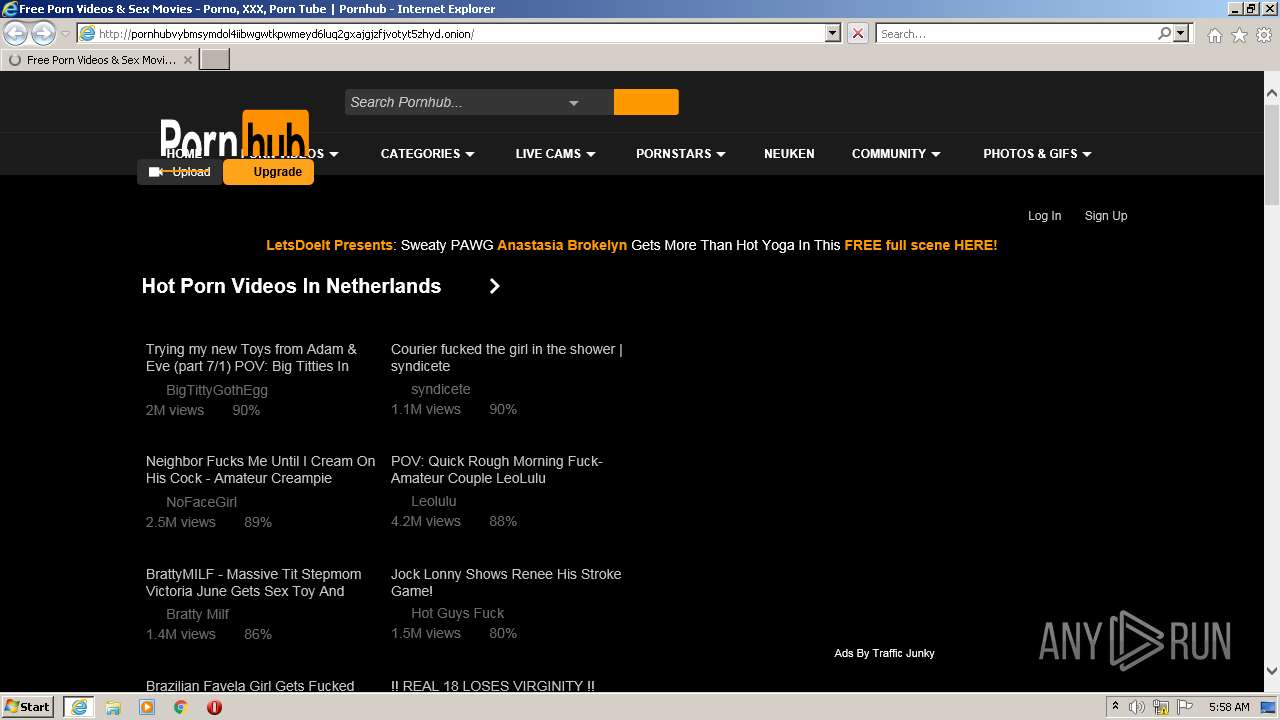Click the camera icon beside Upload

(x=155, y=172)
